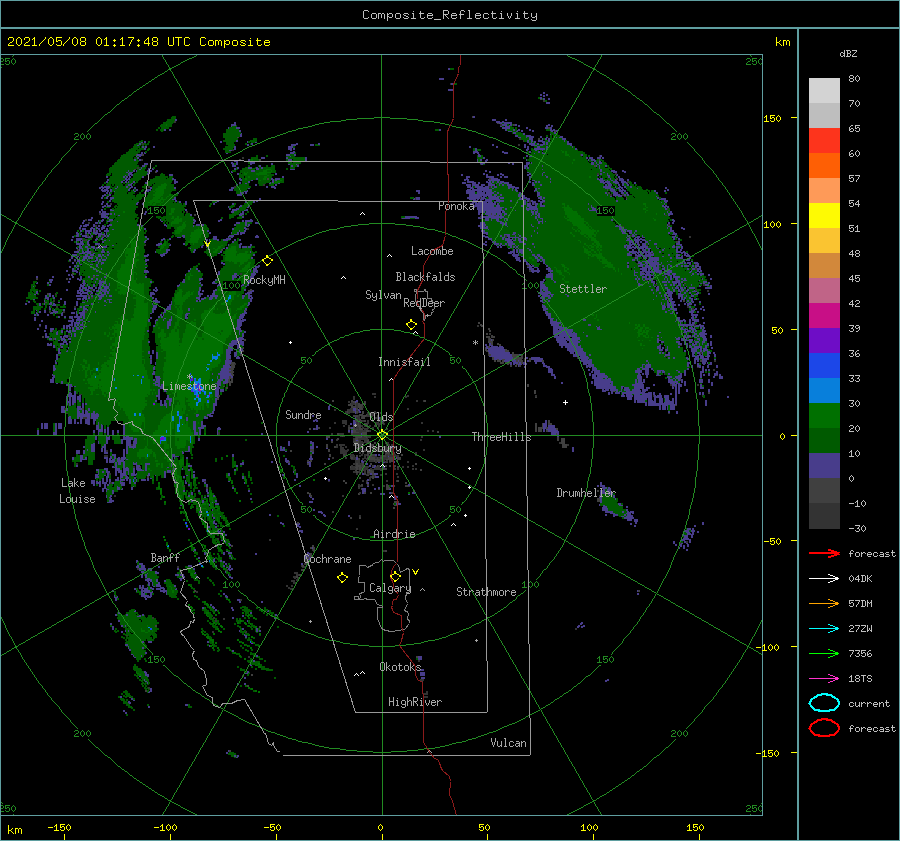This screenshot has width=900, height=841.
Task: Click the yellow diamond marker below RedDeer
Action: click(x=412, y=325)
